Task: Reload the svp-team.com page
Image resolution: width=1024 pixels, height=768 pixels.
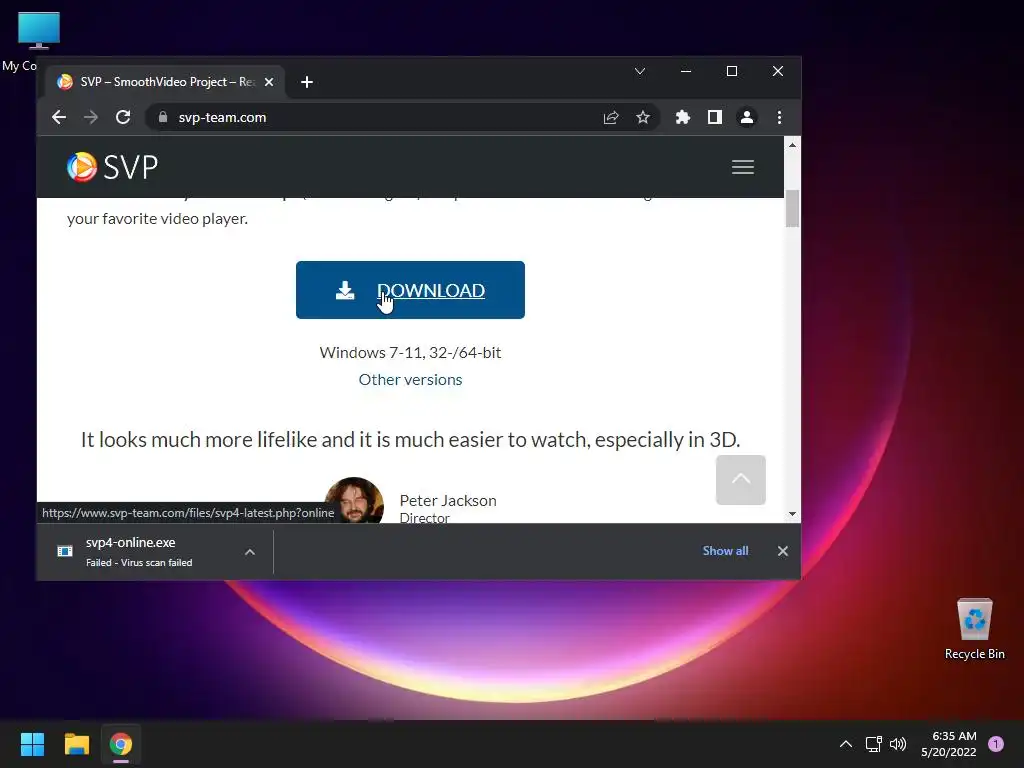Action: coord(123,118)
